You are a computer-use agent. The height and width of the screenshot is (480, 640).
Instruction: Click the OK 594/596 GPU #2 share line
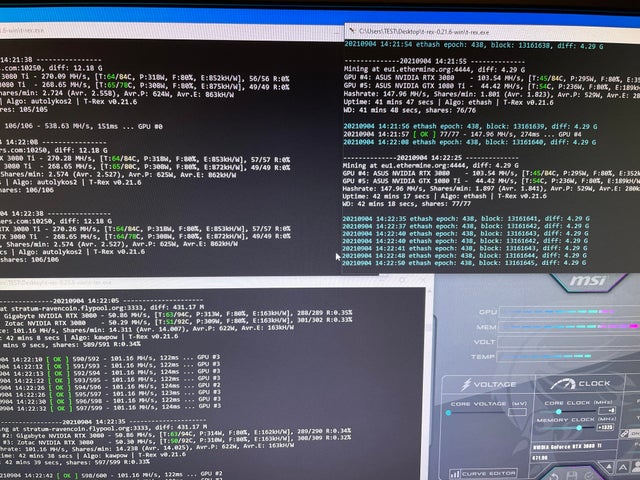tap(111, 387)
